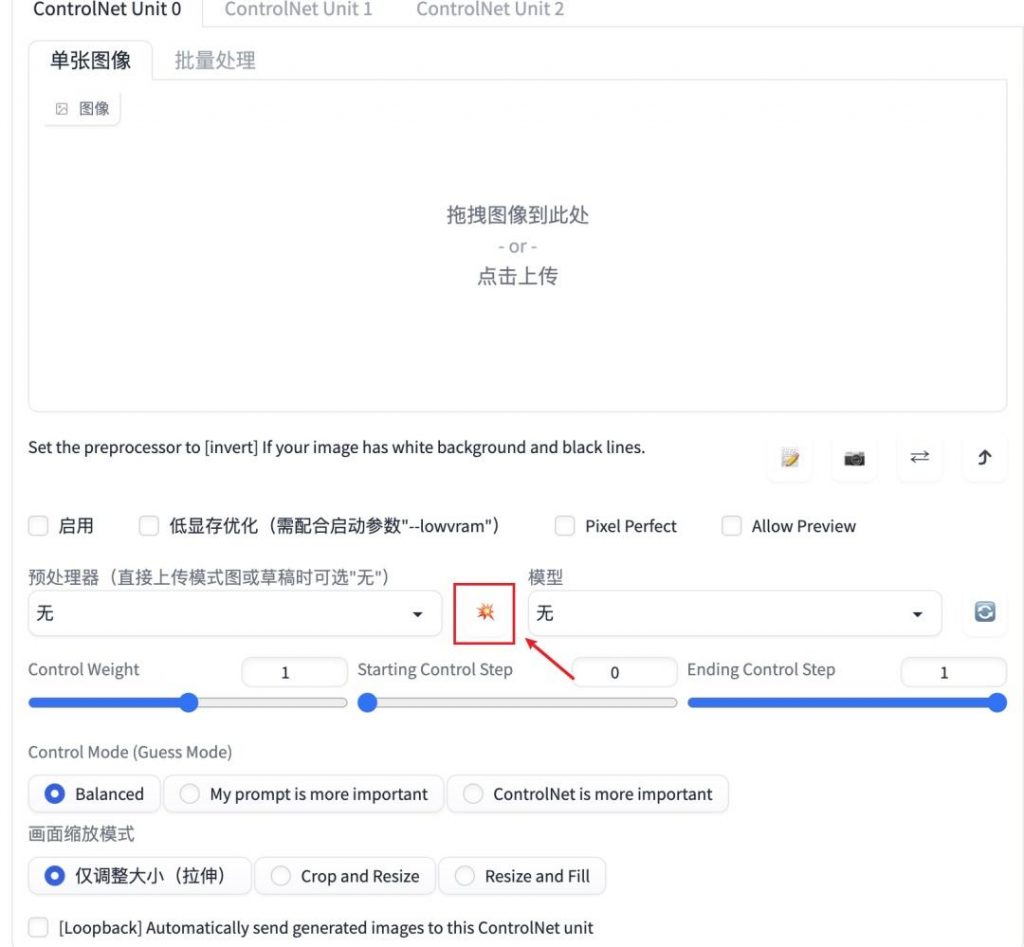This screenshot has height=947, width=1024.
Task: Enable the 启用 checkbox
Action: point(38,526)
